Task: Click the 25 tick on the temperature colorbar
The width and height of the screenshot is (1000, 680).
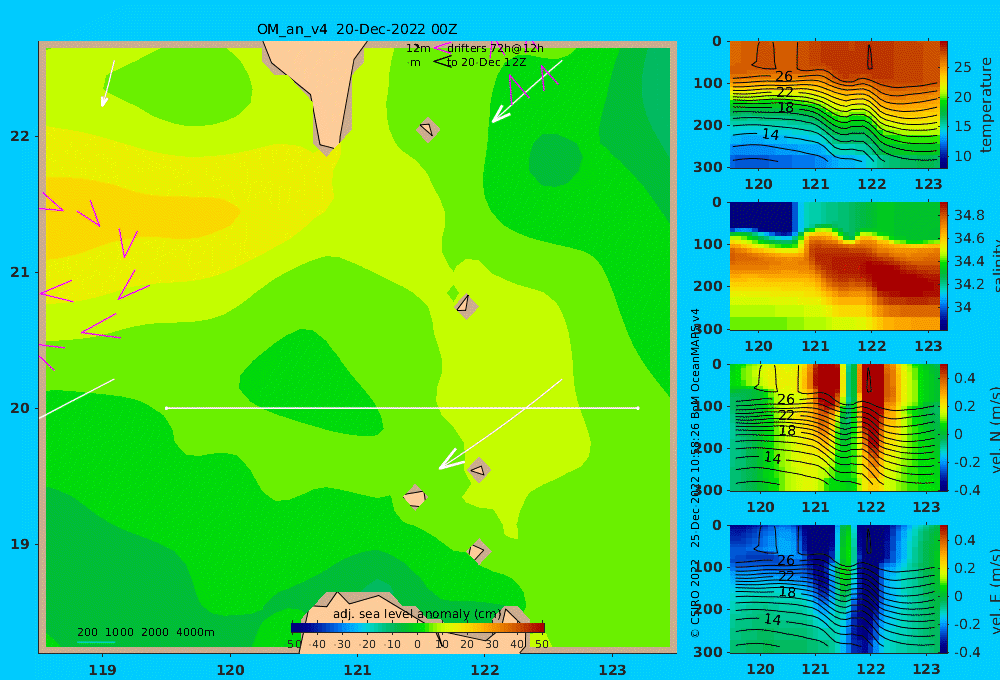Action: 962,67
